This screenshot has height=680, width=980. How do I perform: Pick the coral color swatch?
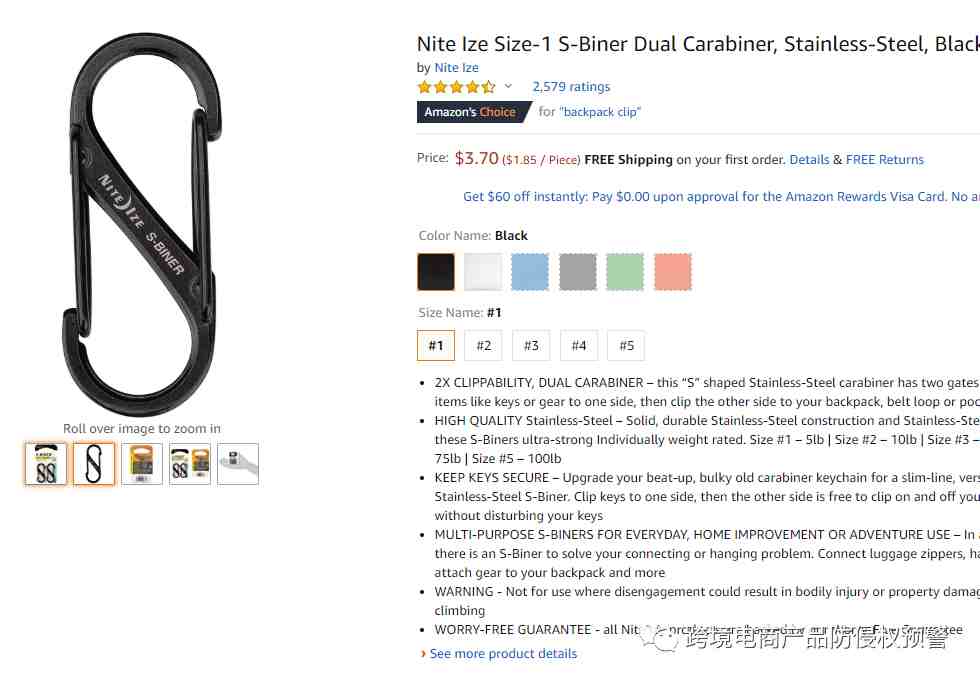(x=673, y=272)
